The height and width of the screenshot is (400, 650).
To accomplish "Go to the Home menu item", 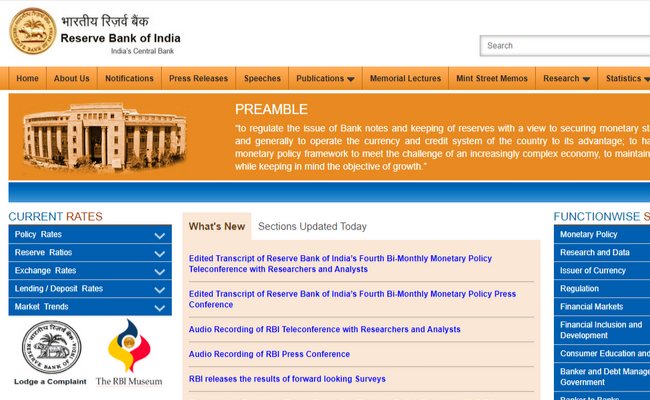I will click(28, 79).
